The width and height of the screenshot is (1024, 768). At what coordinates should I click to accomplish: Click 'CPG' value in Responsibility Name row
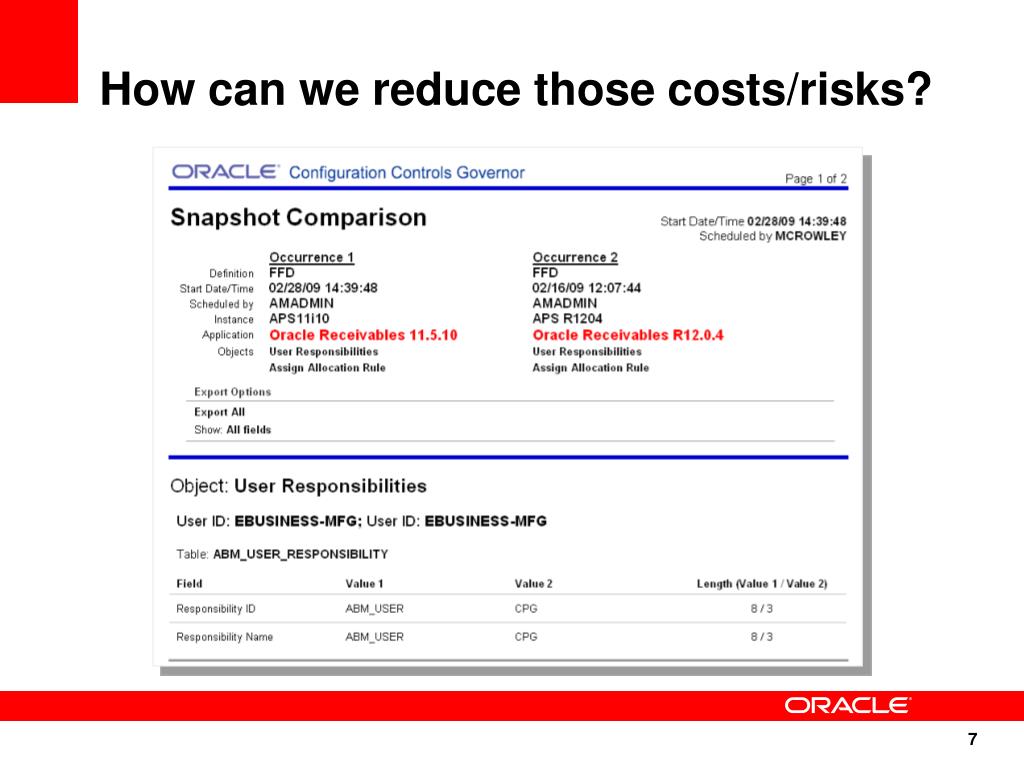(x=526, y=637)
